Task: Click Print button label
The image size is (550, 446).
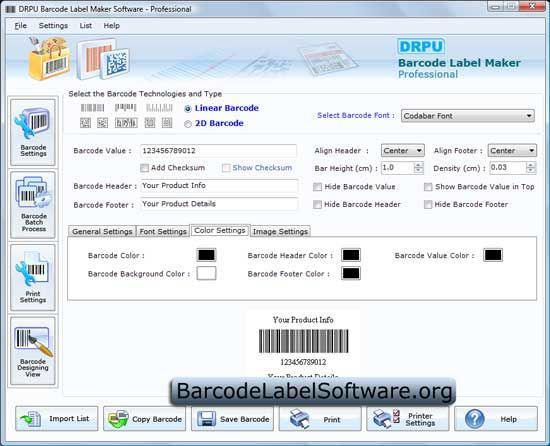Action: [x=331, y=419]
